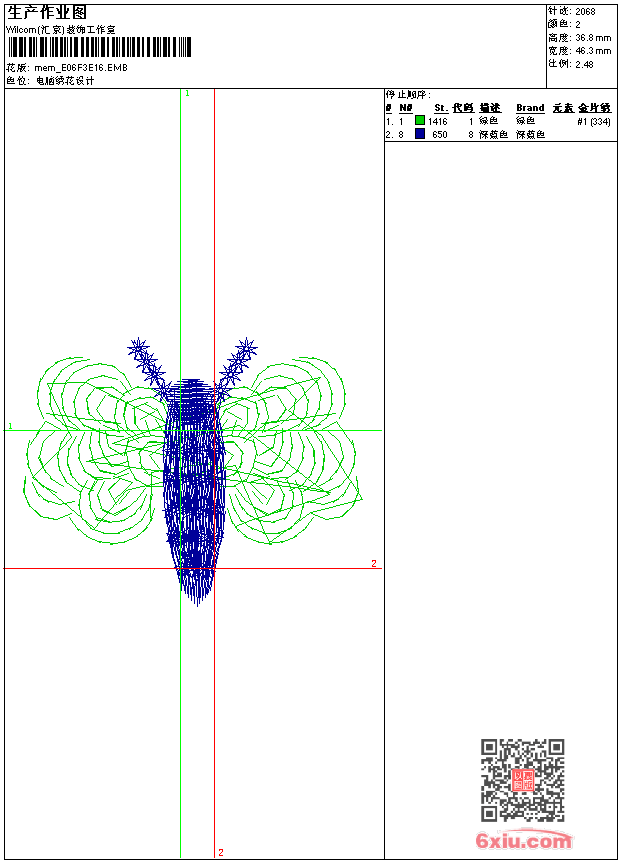Click the N# column header
Viewport: 620px width, 860px height.
click(405, 108)
